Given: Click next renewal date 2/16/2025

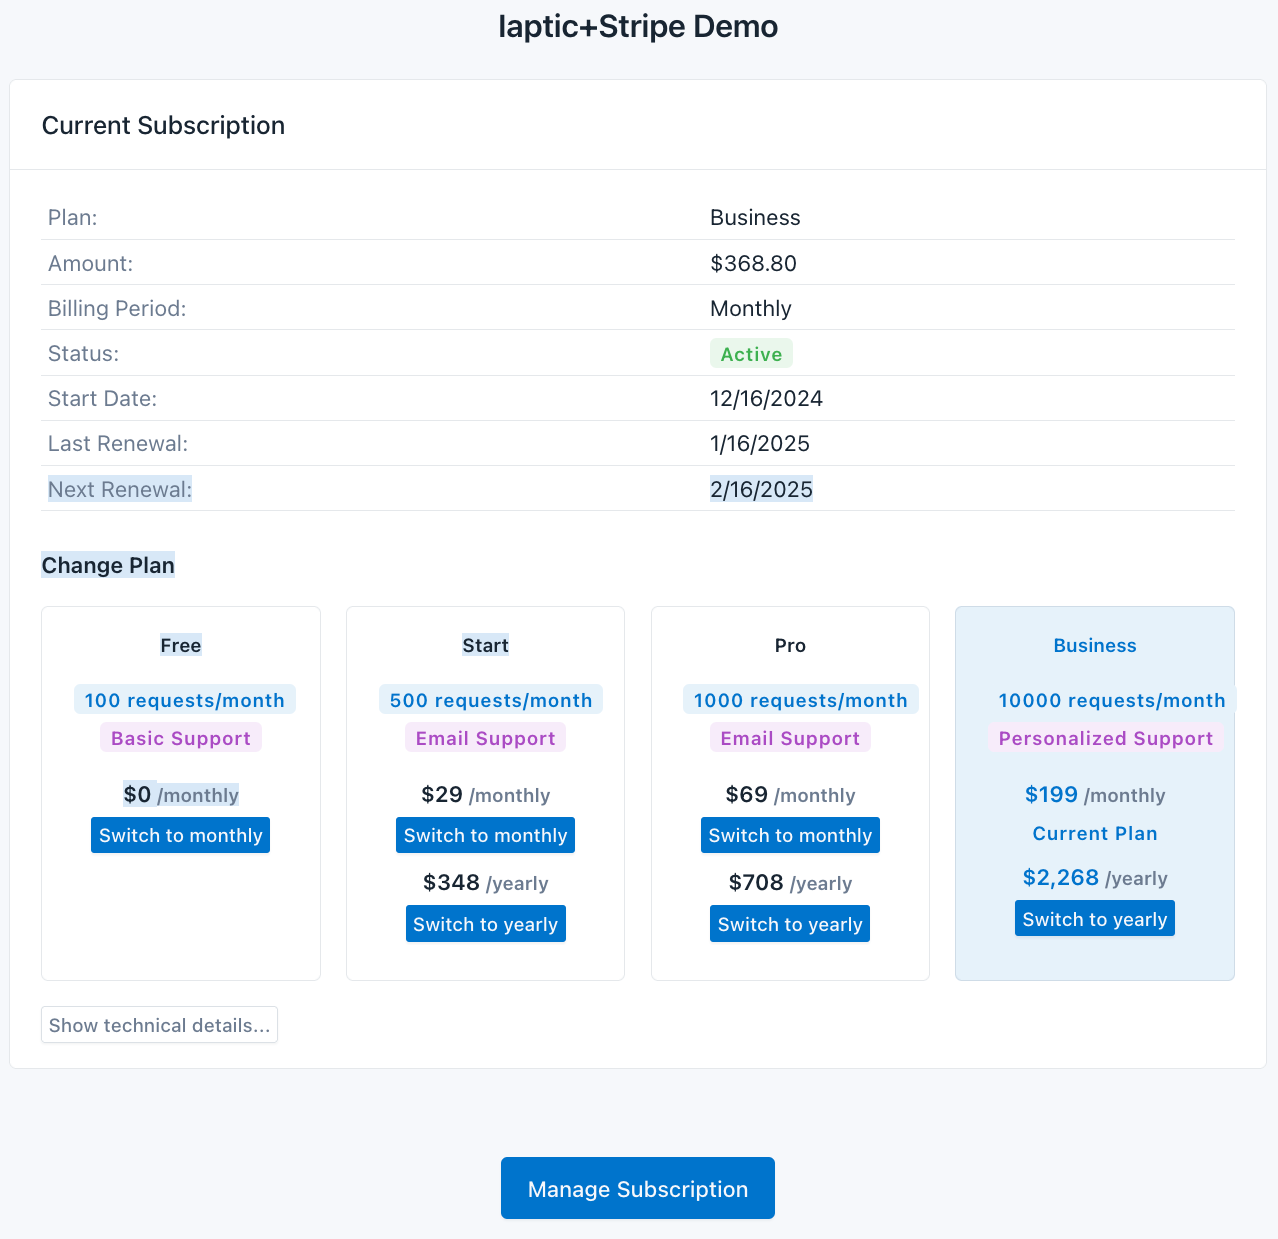Looking at the screenshot, I should (x=761, y=489).
